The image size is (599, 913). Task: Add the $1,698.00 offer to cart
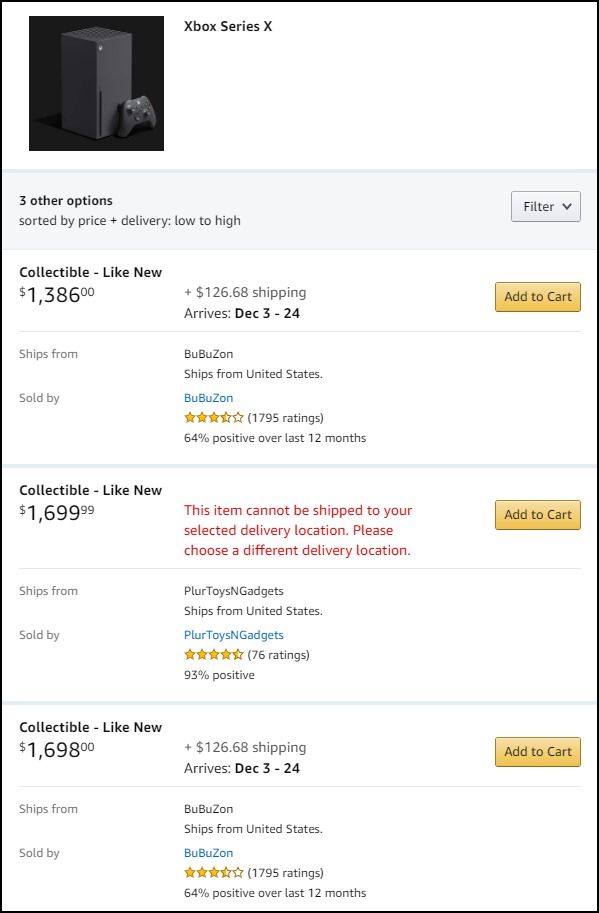click(x=537, y=751)
